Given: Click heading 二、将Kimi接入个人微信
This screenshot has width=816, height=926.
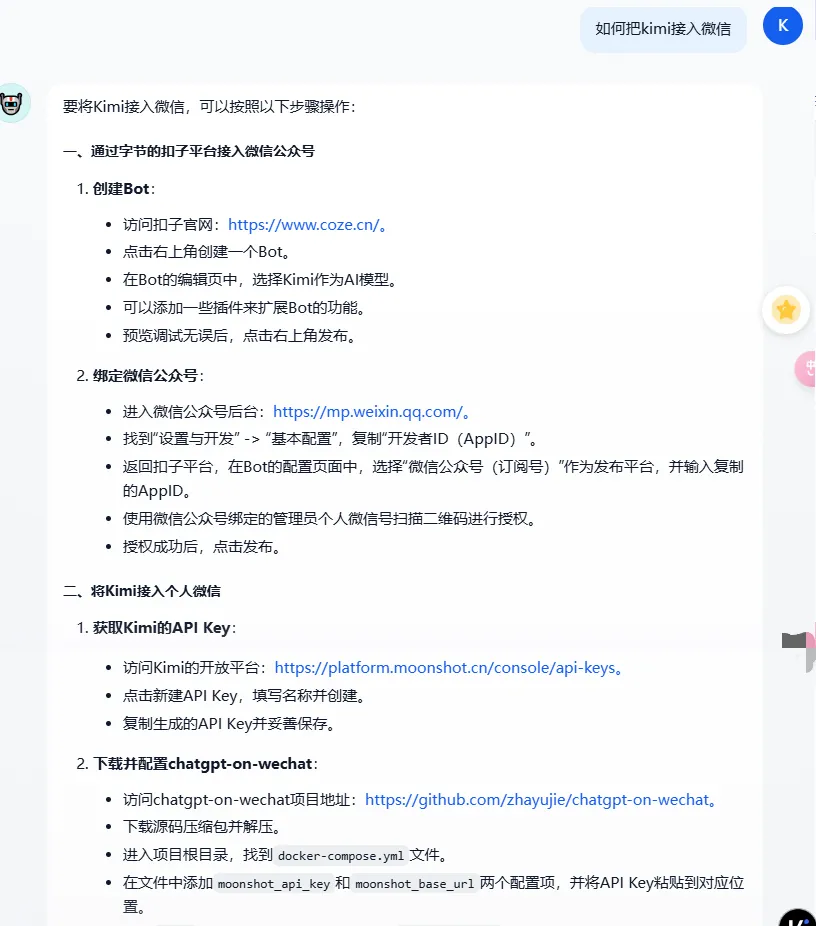Looking at the screenshot, I should pyautogui.click(x=142, y=591).
